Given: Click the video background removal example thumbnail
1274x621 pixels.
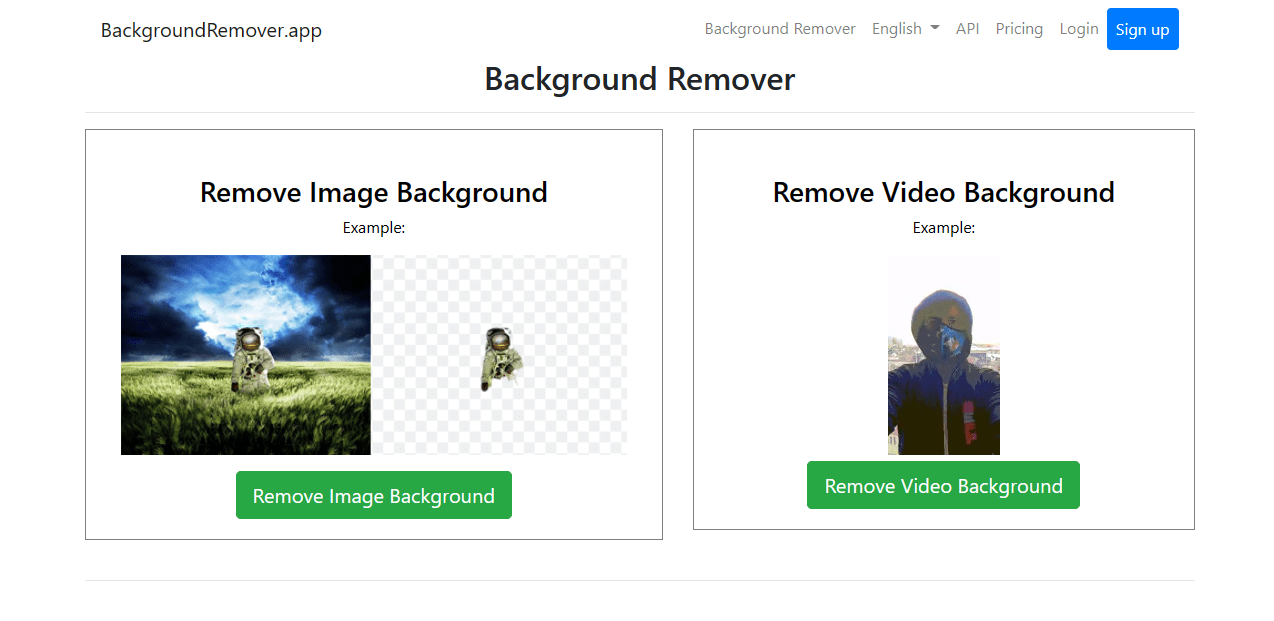Looking at the screenshot, I should pos(943,355).
